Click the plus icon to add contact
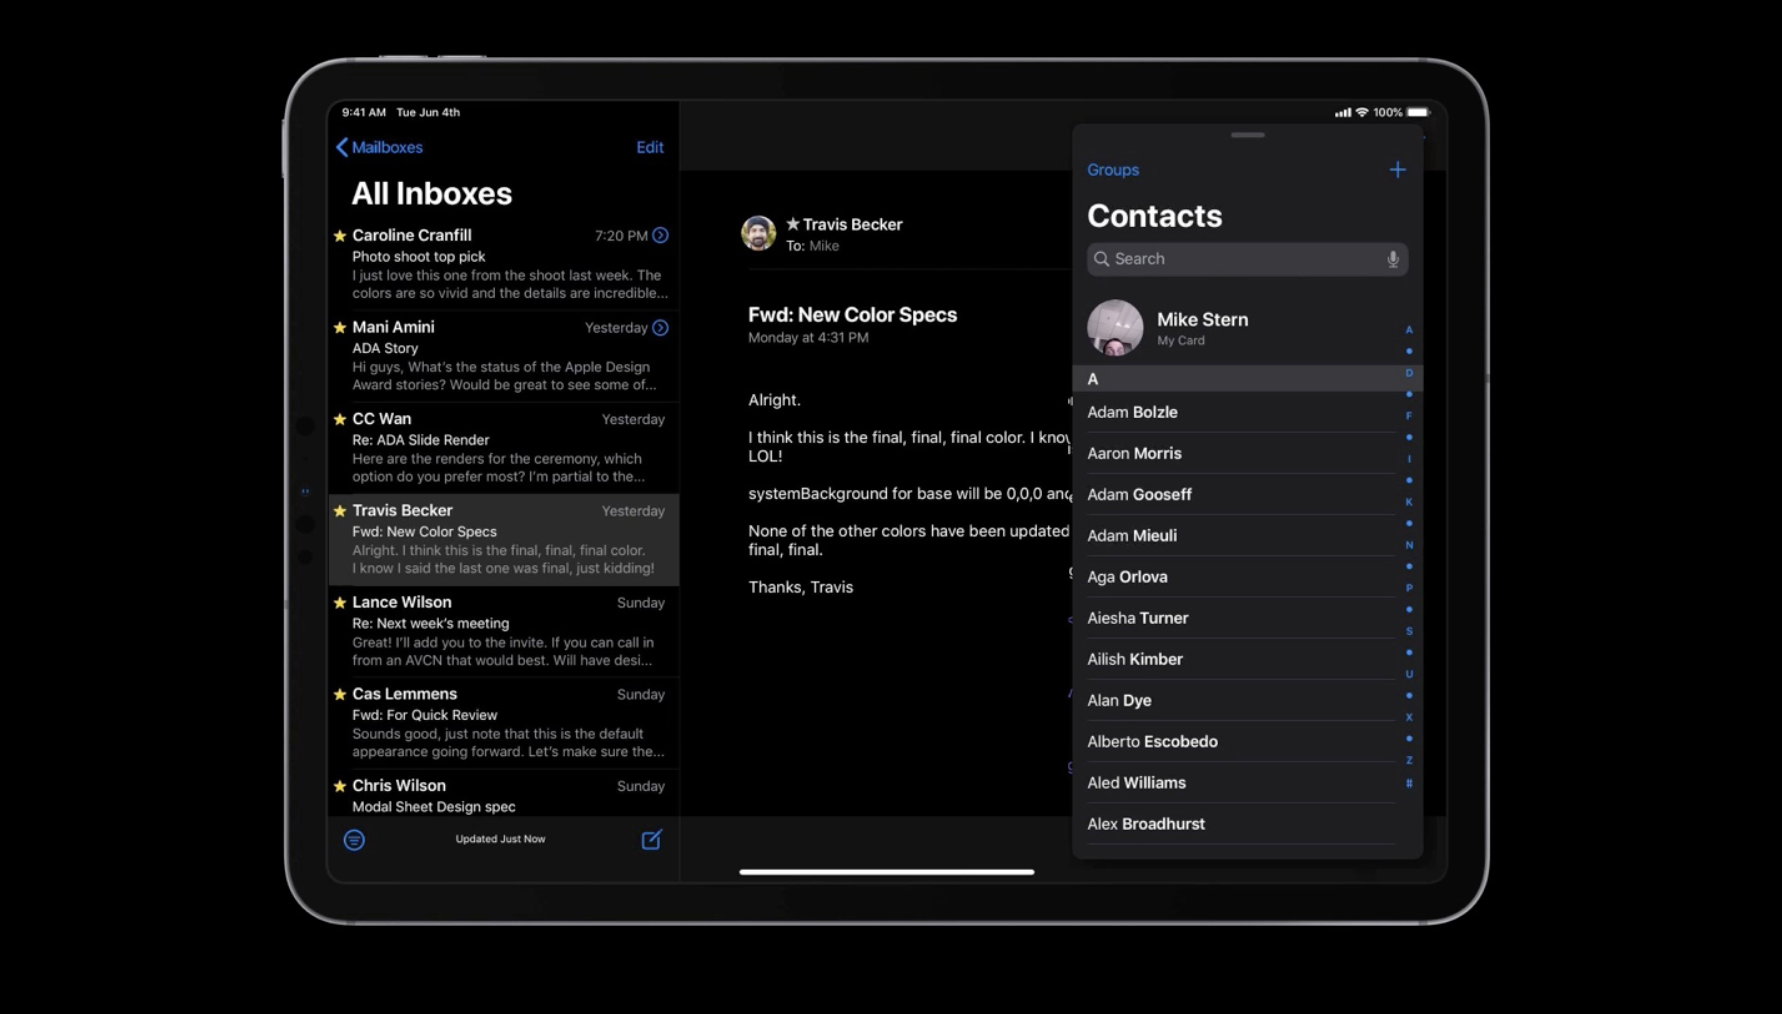This screenshot has width=1782, height=1014. click(1397, 170)
